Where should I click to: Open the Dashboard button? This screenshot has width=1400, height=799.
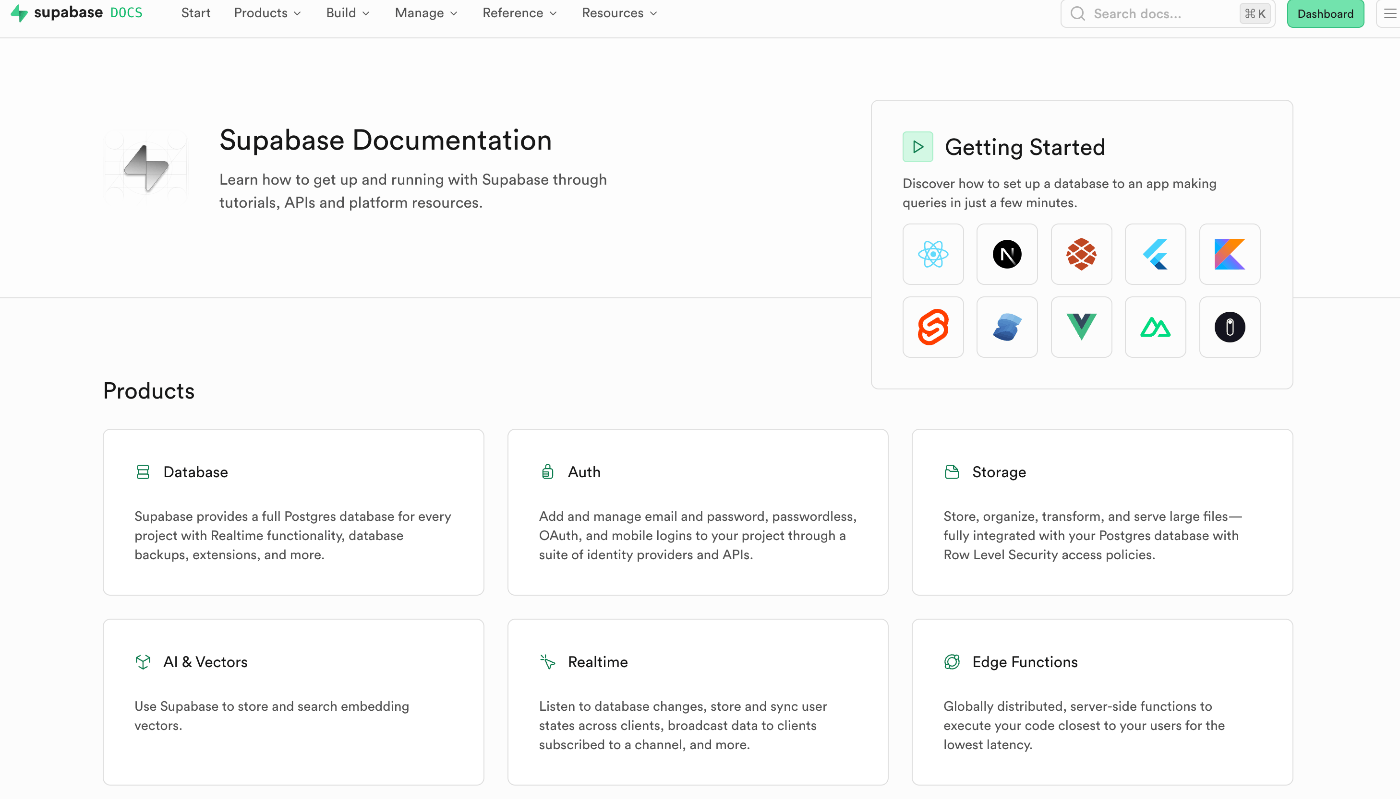[1326, 14]
